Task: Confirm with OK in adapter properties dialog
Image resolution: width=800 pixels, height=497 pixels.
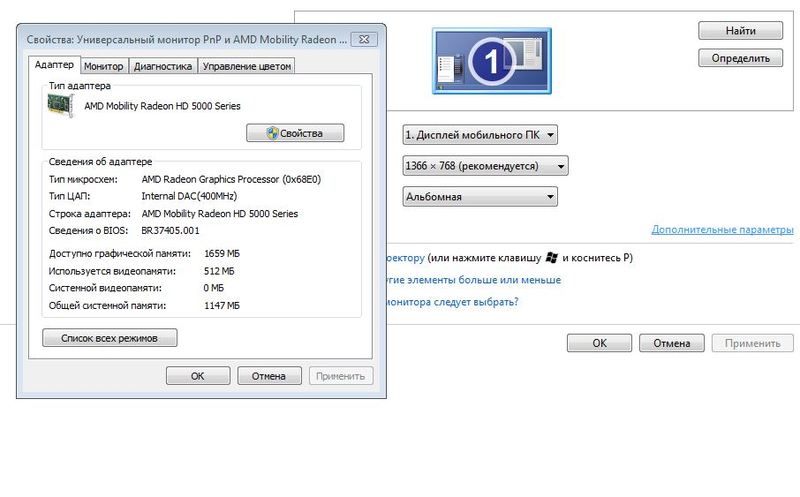Action: pos(198,376)
